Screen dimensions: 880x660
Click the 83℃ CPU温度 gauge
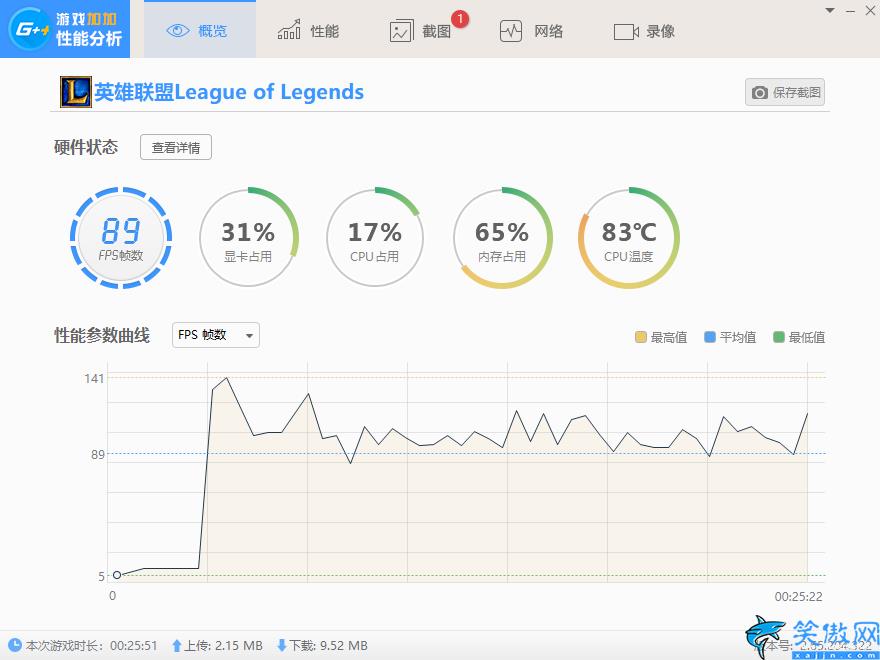(x=629, y=237)
